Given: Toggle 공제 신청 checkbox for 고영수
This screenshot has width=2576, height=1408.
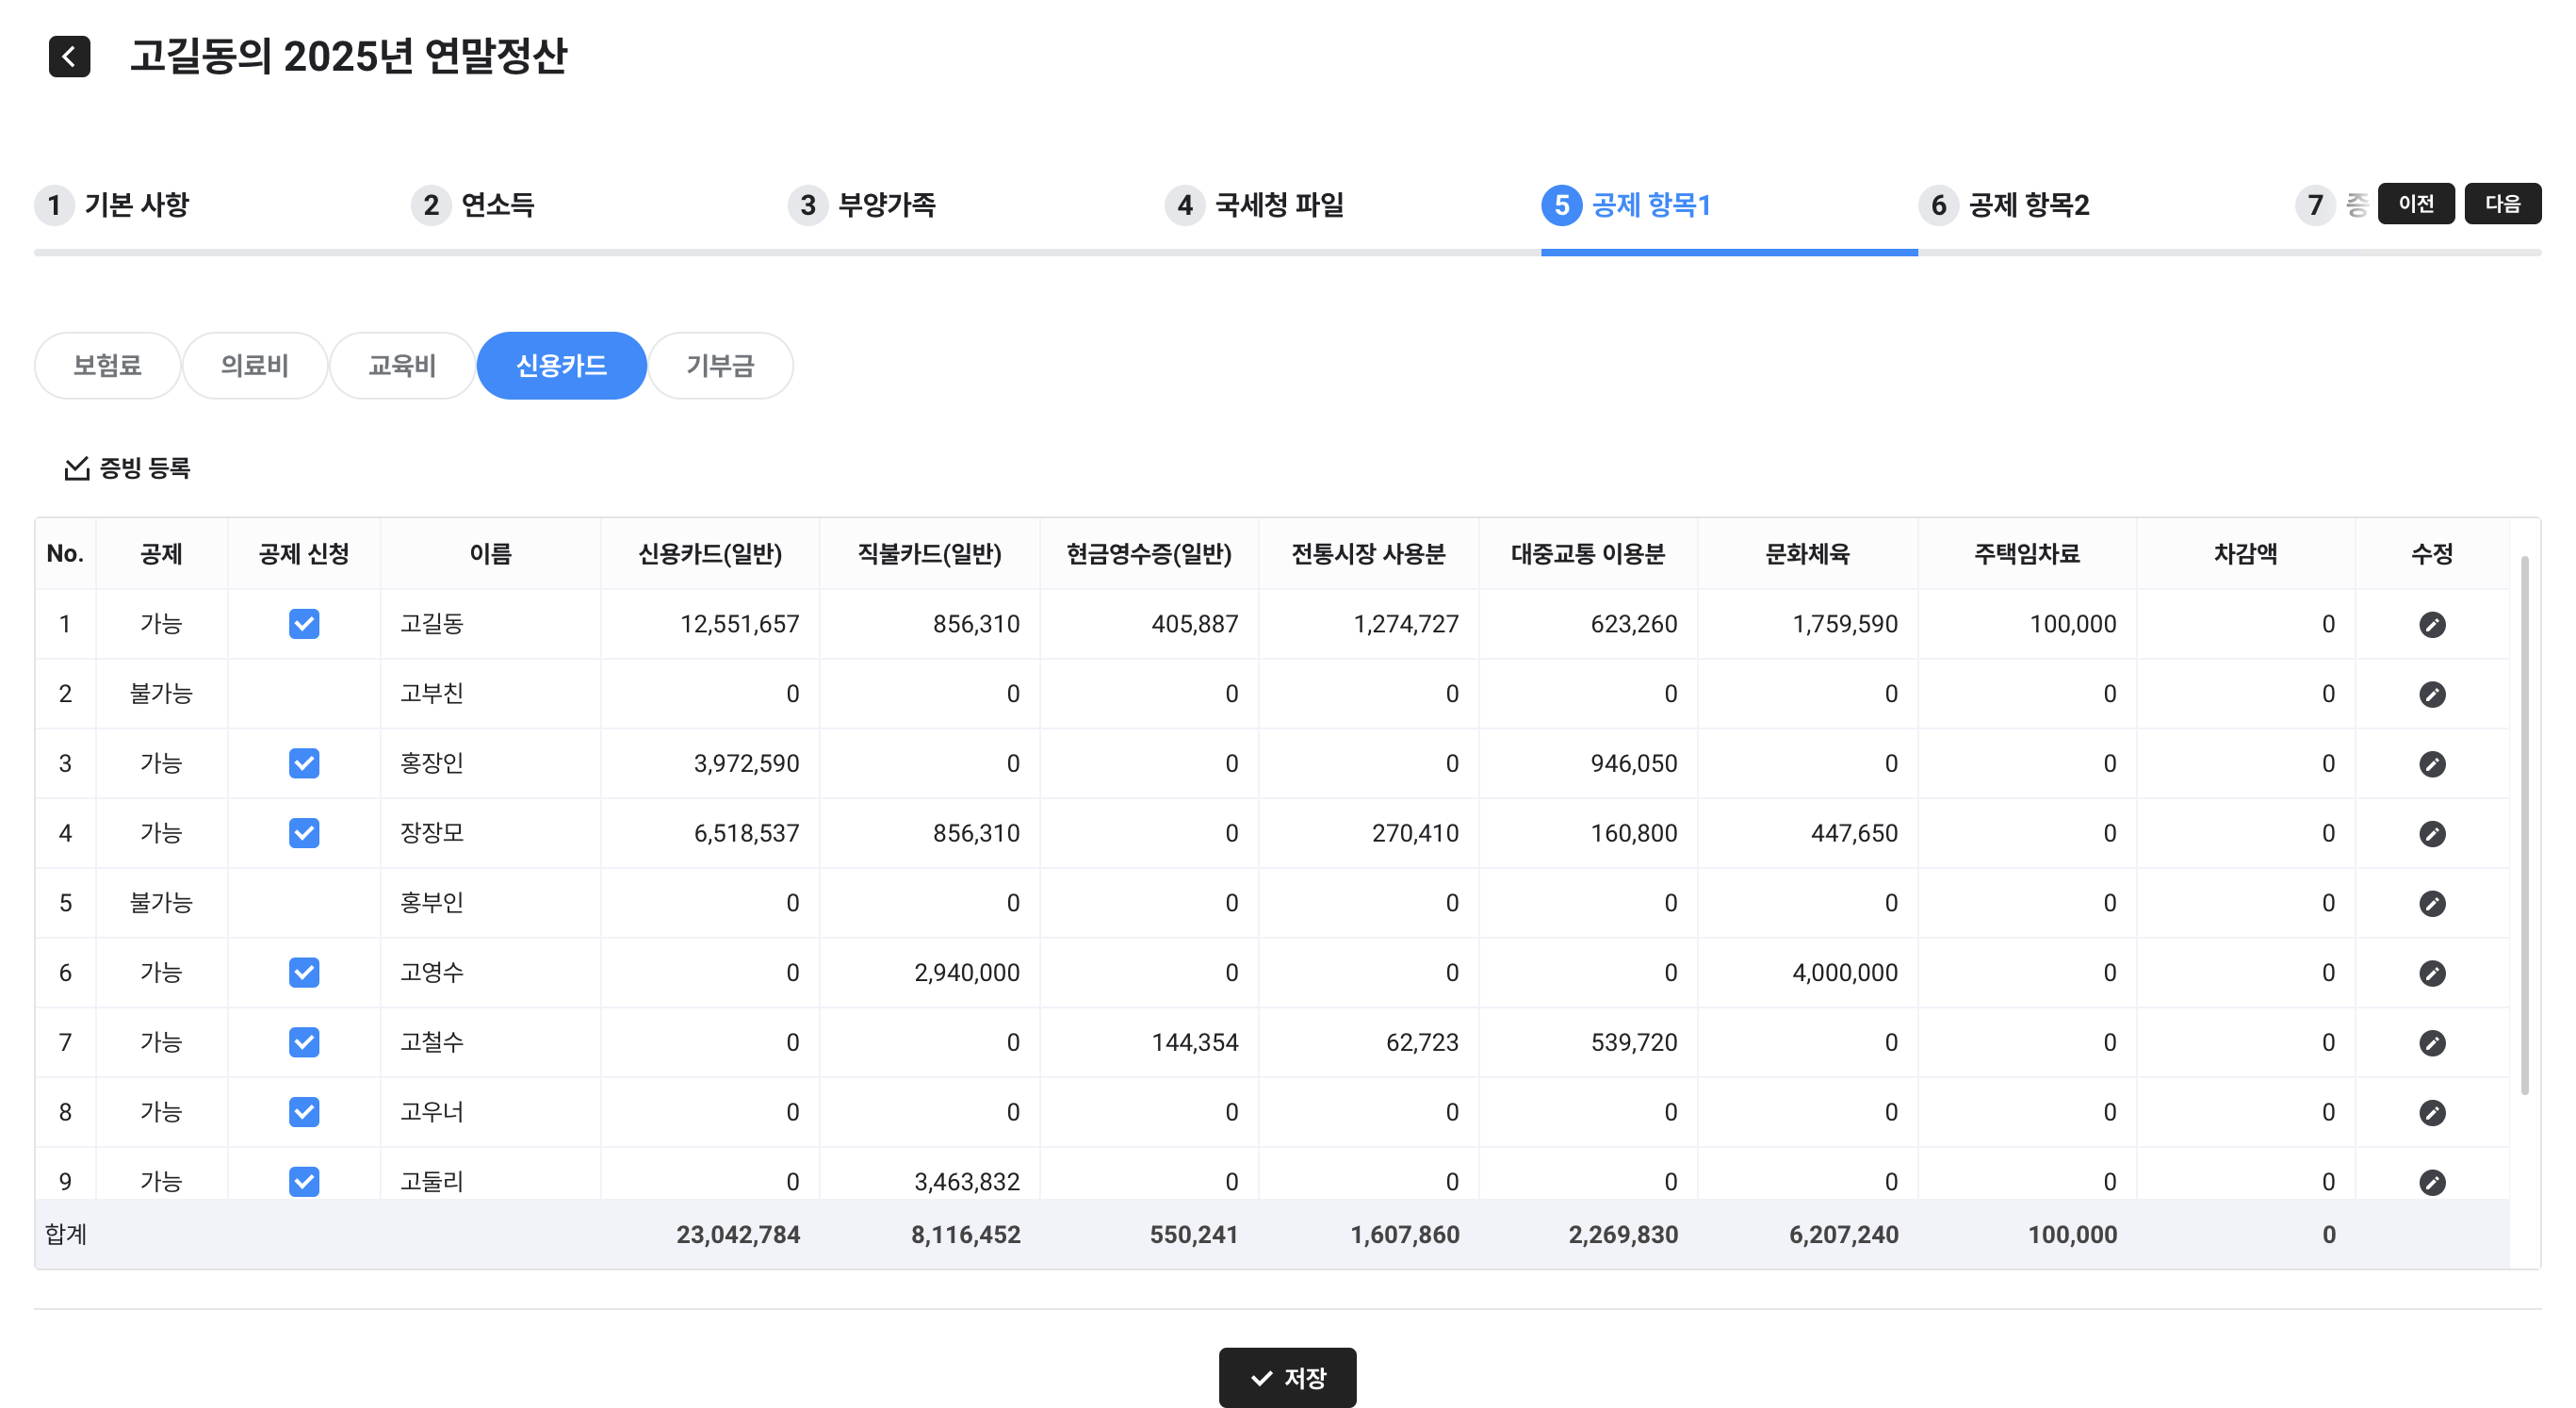Looking at the screenshot, I should [304, 973].
